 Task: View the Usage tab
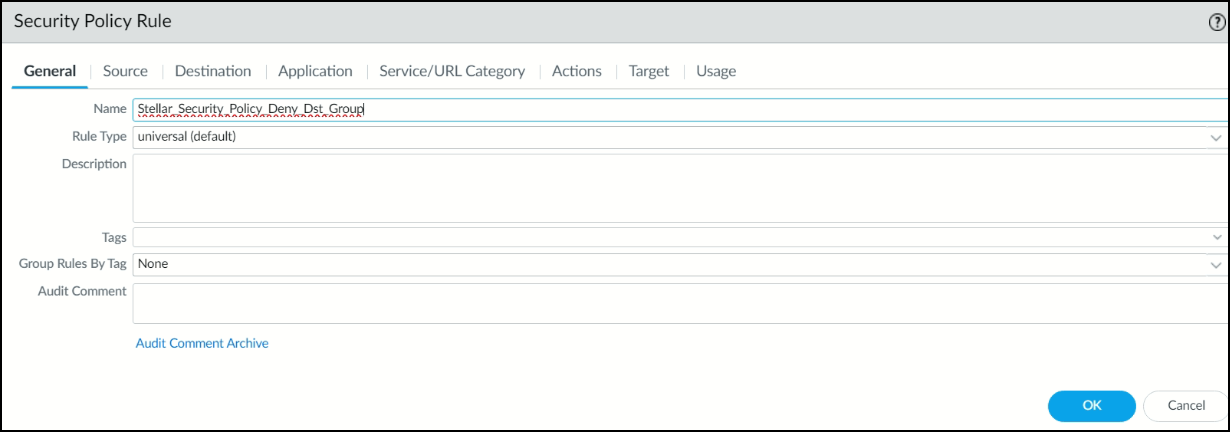716,71
